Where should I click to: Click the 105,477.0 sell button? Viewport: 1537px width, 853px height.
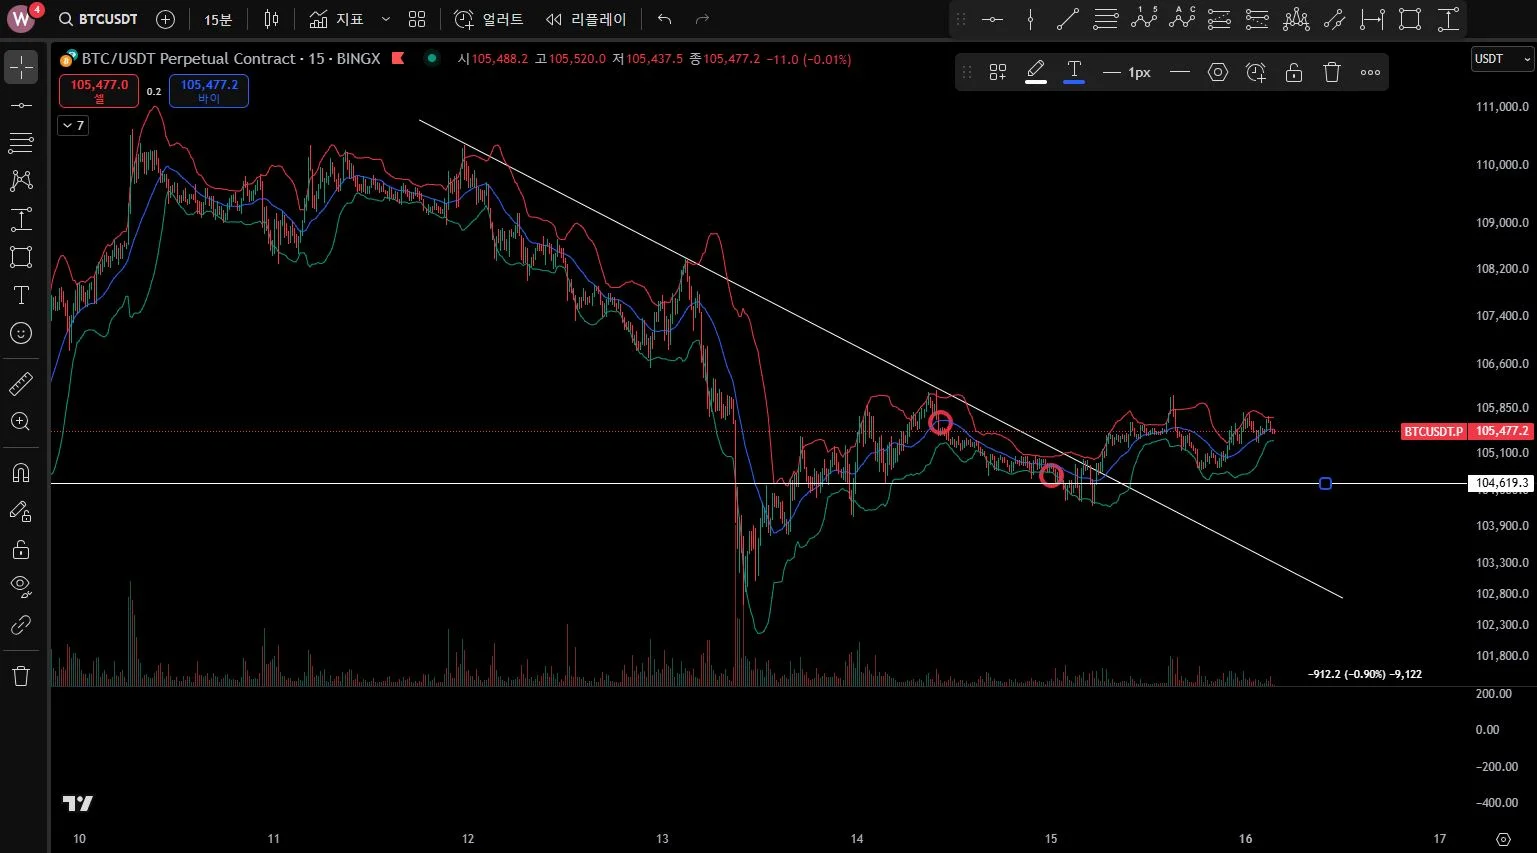pos(99,91)
